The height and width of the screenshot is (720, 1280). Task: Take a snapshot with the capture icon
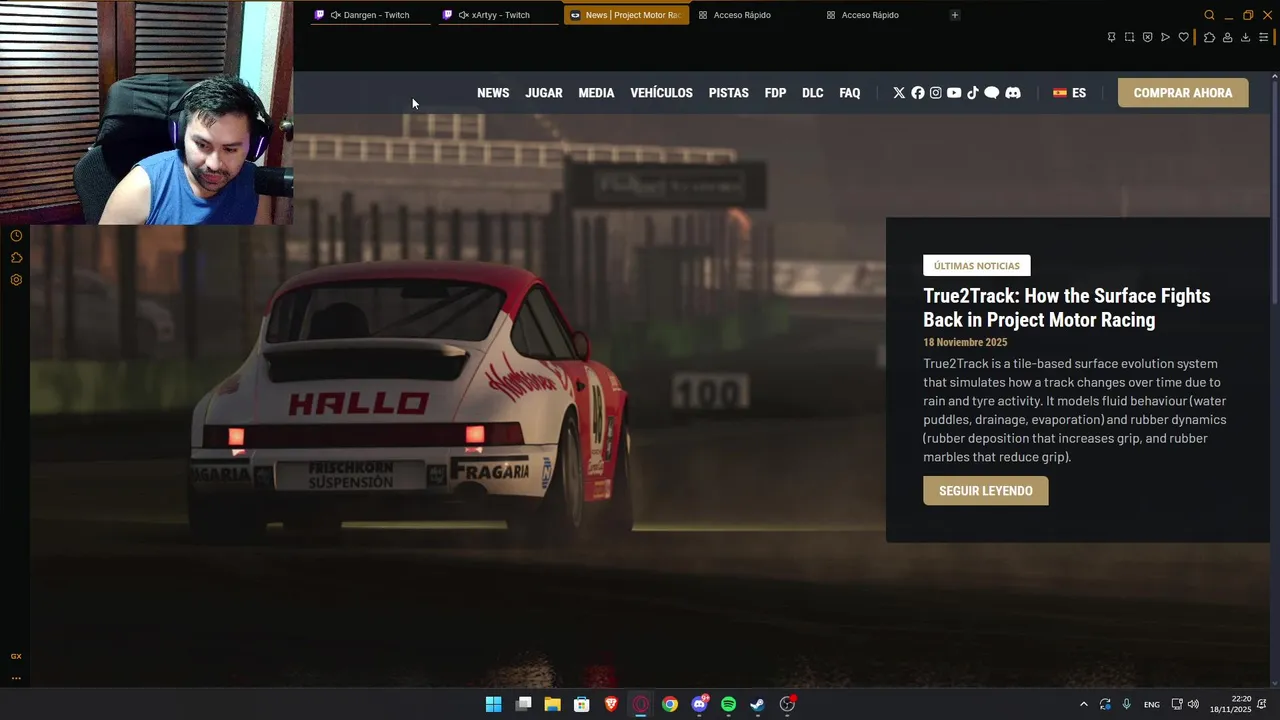[x=1129, y=37]
